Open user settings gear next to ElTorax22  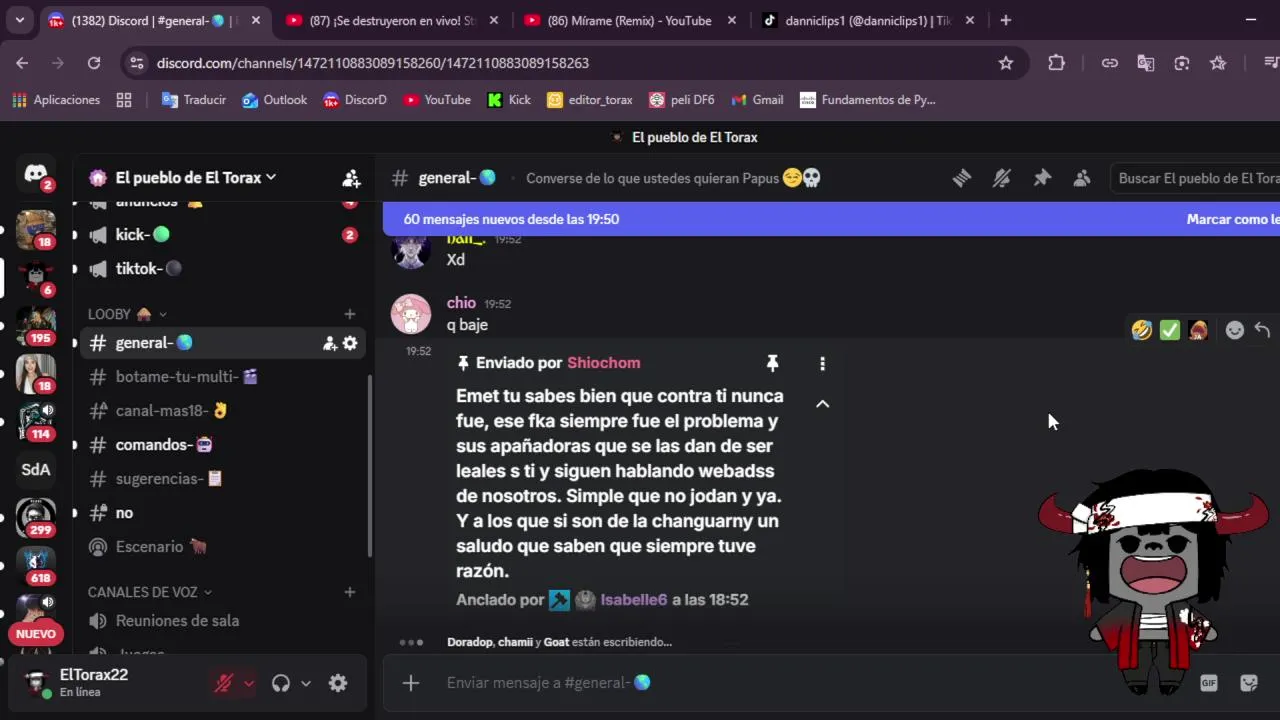[x=338, y=683]
